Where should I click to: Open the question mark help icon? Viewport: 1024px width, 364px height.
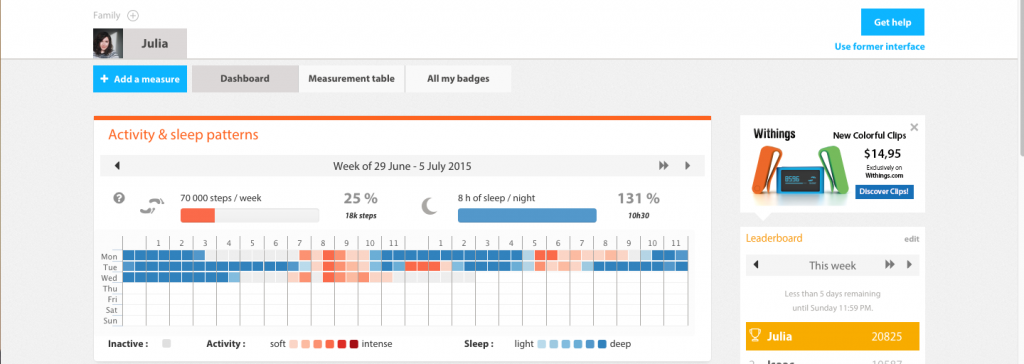(x=119, y=197)
